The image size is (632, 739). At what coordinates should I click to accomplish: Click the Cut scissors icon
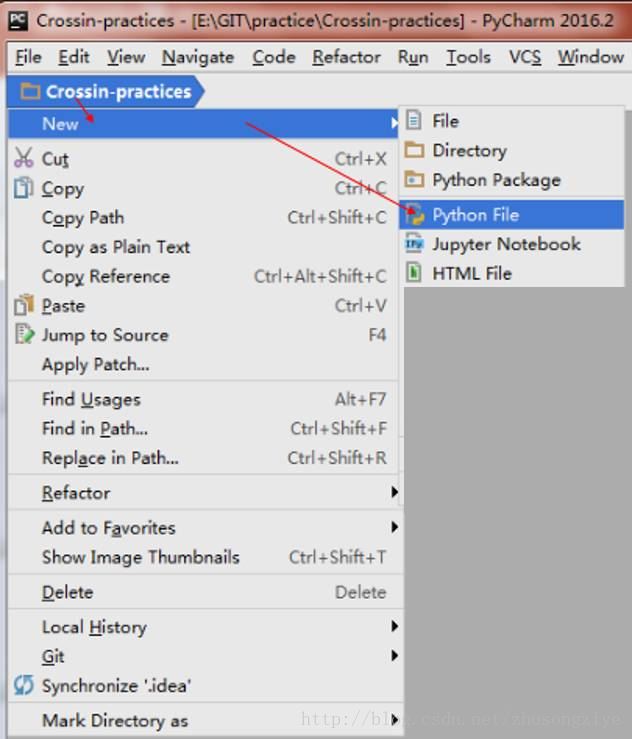click(x=23, y=158)
